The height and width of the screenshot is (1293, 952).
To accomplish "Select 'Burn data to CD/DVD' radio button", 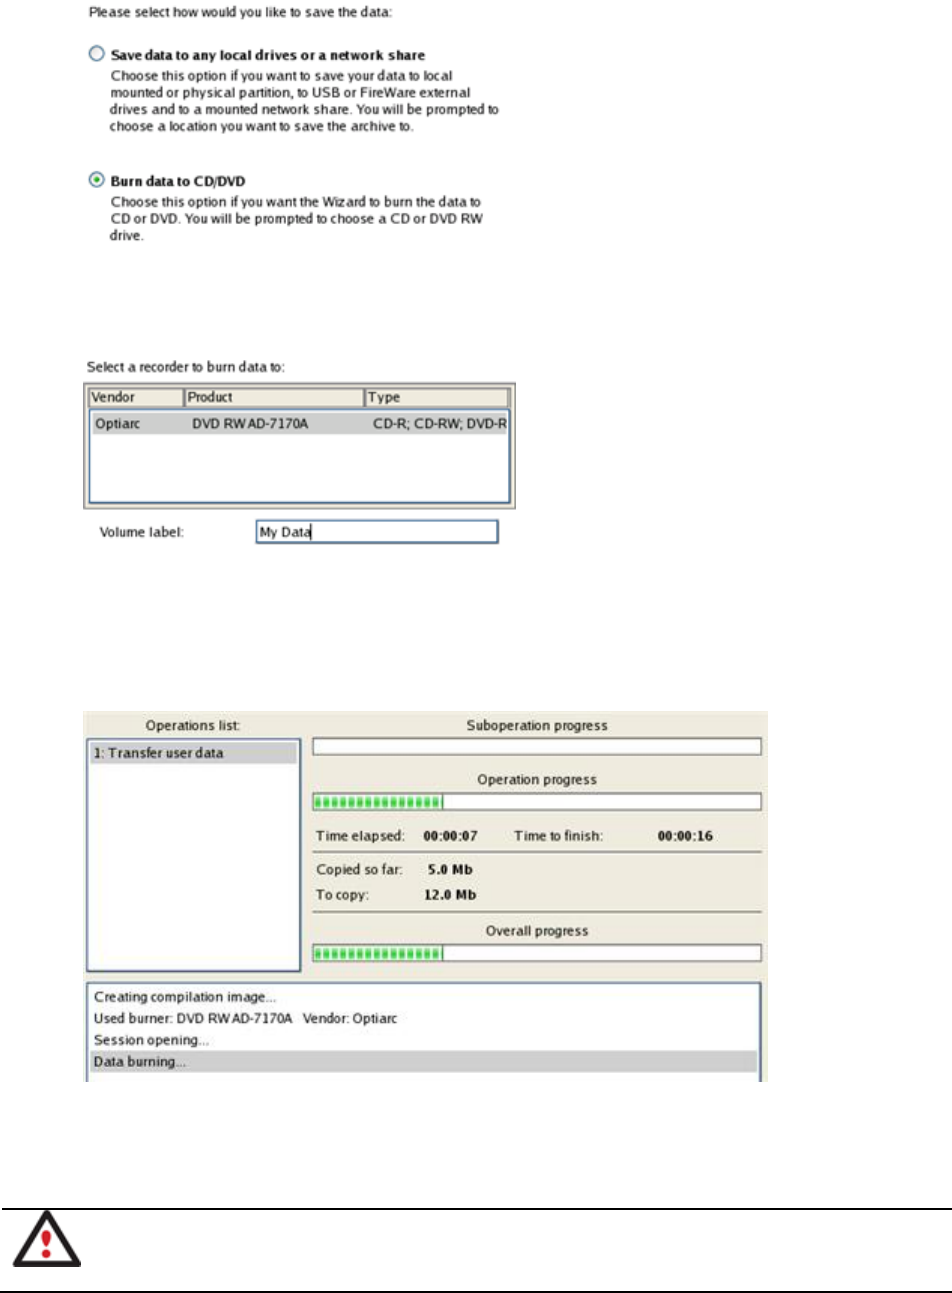I will [97, 180].
